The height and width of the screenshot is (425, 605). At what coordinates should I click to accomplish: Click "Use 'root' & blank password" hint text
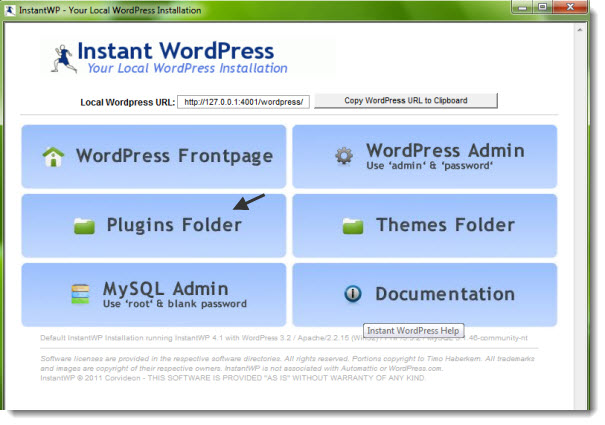(x=174, y=304)
